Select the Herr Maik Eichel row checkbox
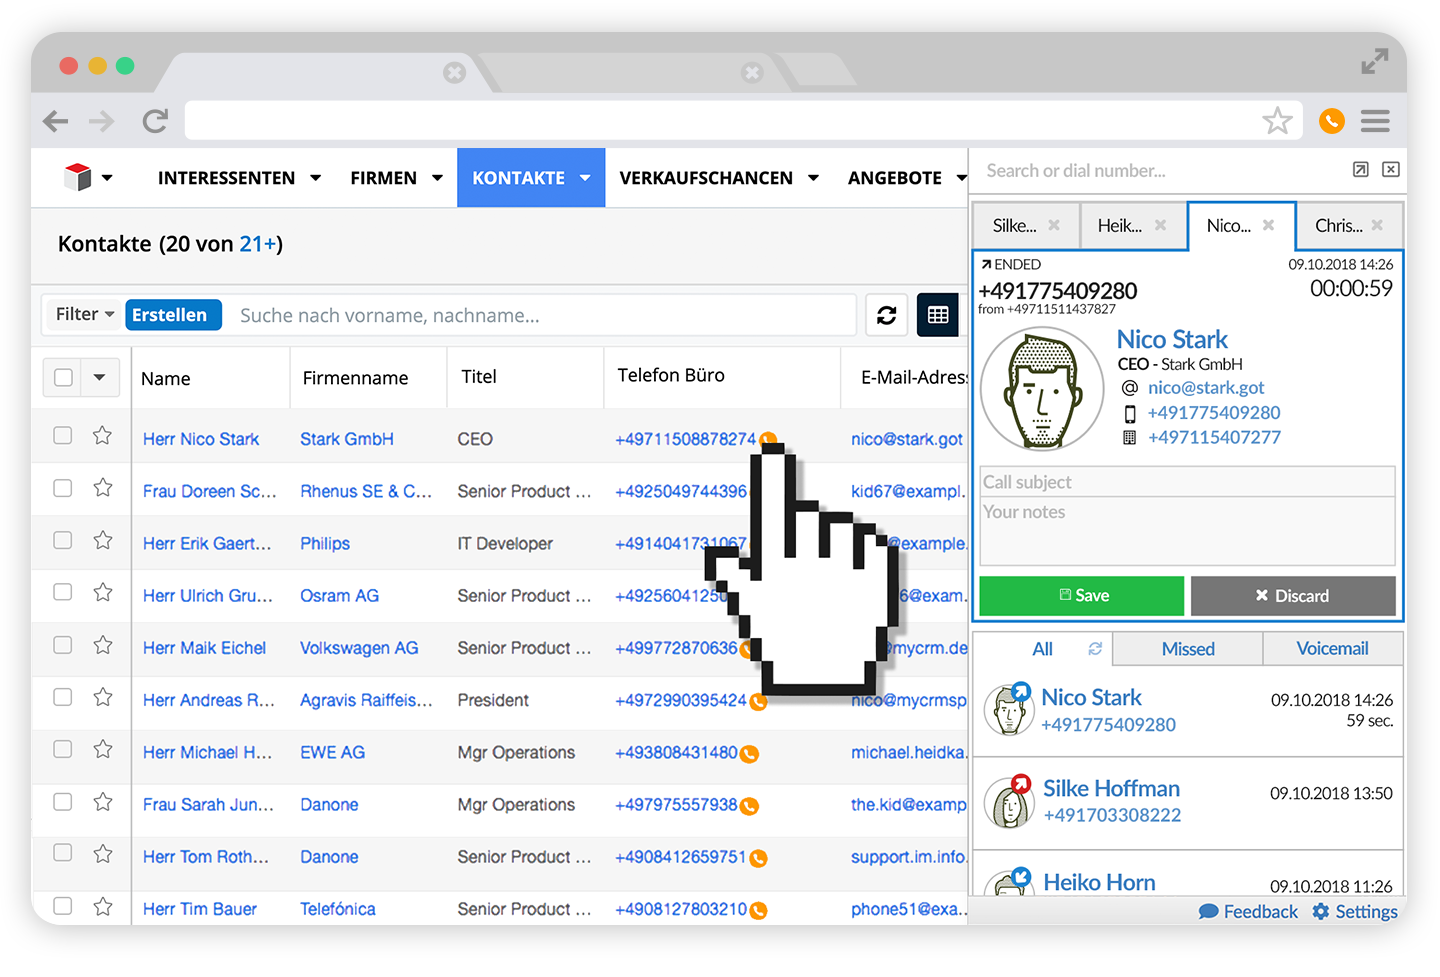 click(x=63, y=645)
